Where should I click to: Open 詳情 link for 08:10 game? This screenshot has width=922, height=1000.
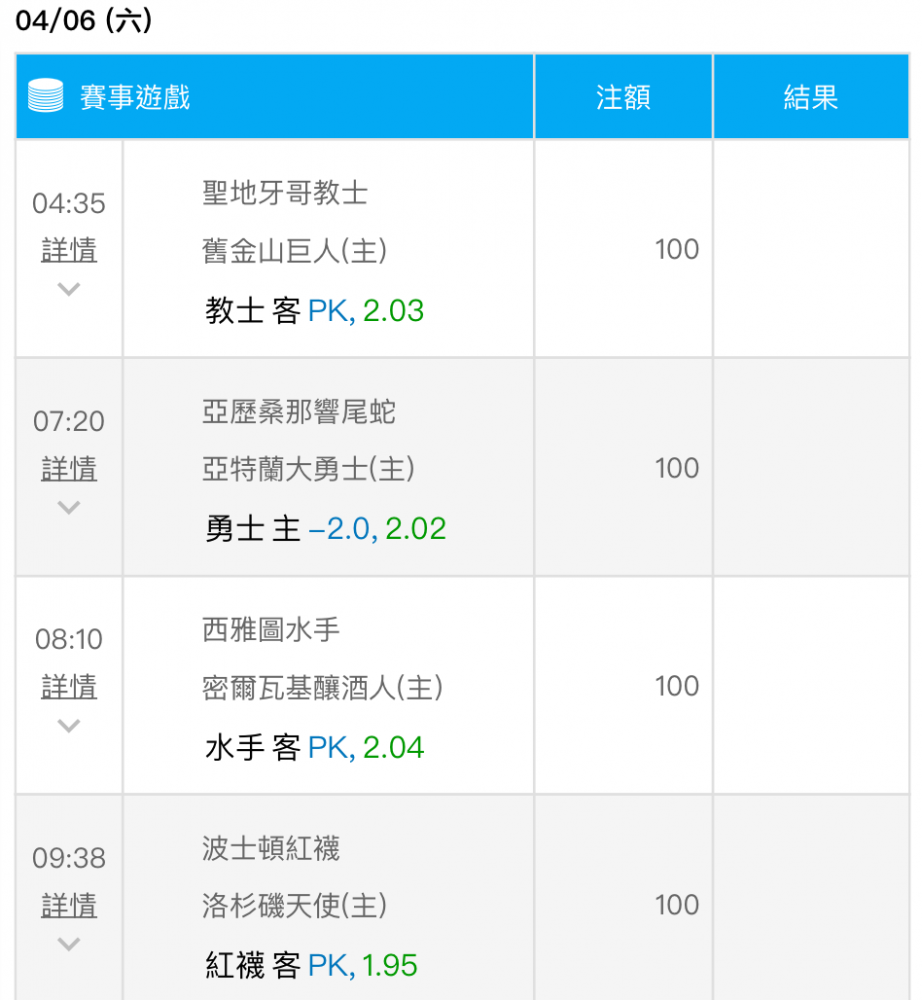click(x=69, y=686)
